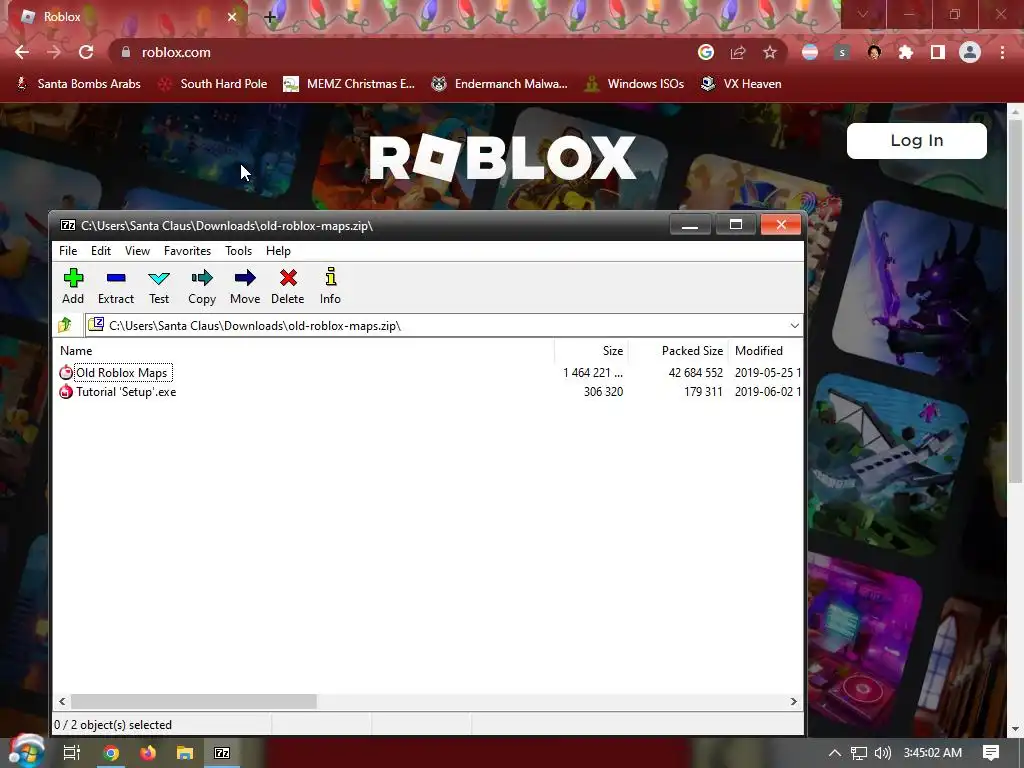1024x768 pixels.
Task: Open the Chrome profile avatar
Action: coord(970,52)
